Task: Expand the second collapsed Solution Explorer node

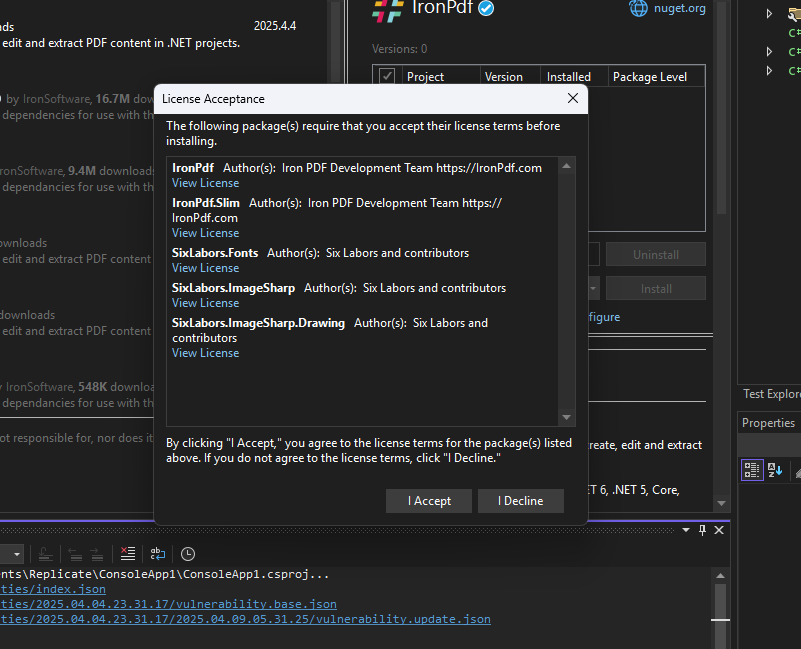Action: tap(769, 52)
